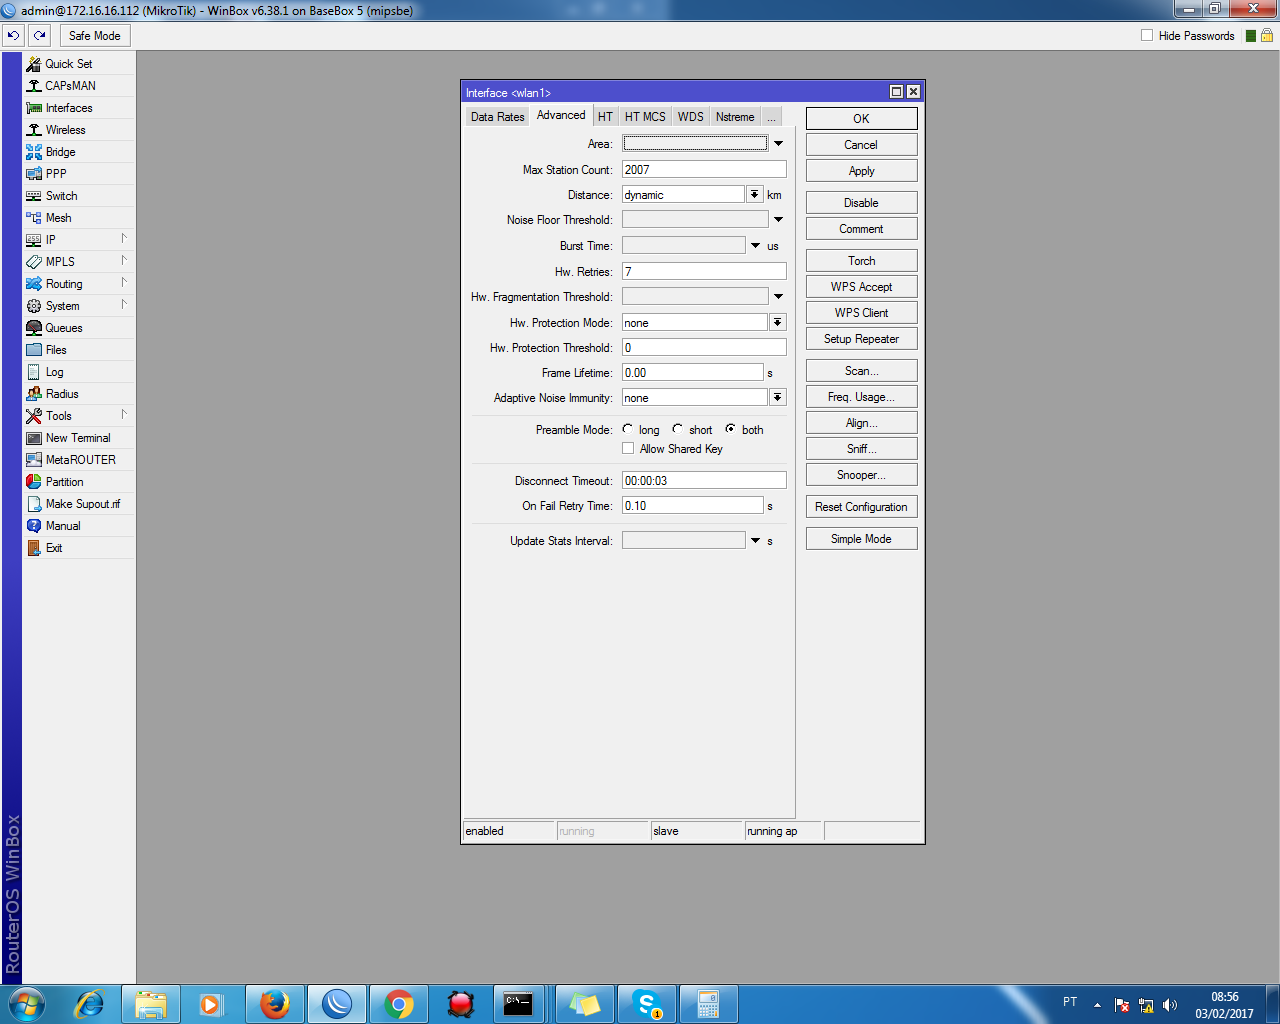Click the Simple Mode button
The image size is (1280, 1024).
pos(861,539)
